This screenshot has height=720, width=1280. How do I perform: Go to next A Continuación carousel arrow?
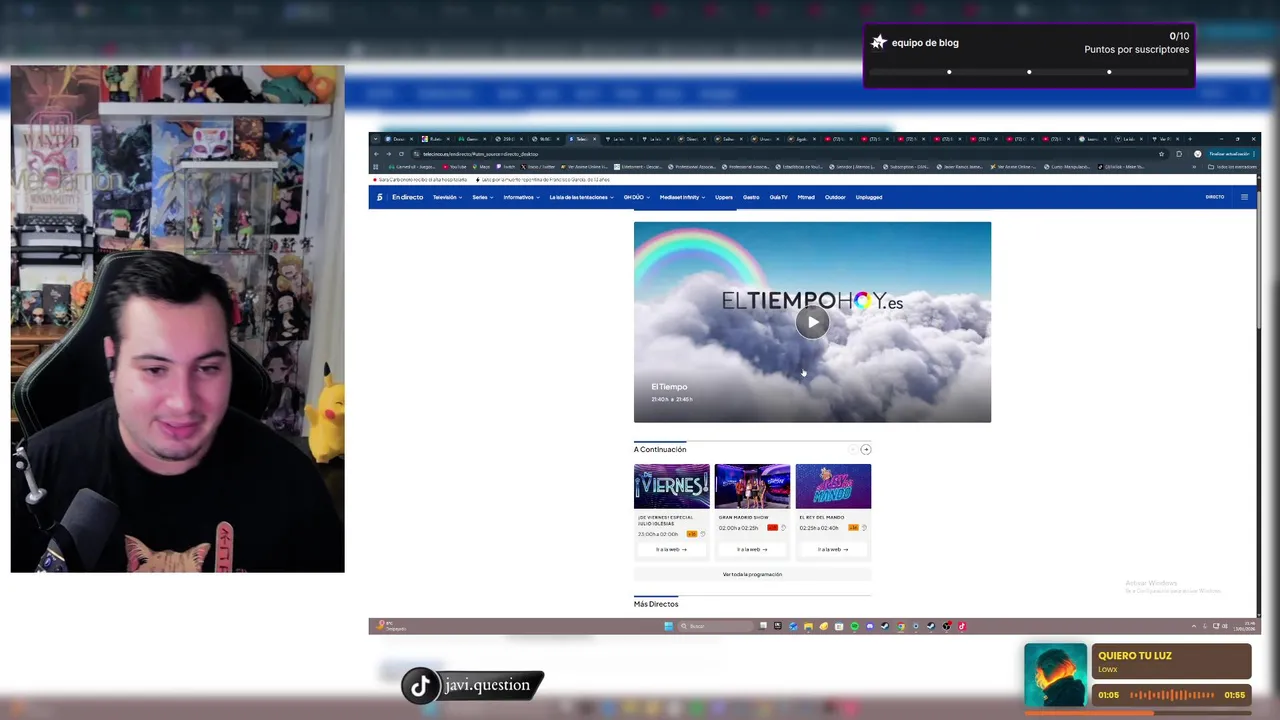866,450
